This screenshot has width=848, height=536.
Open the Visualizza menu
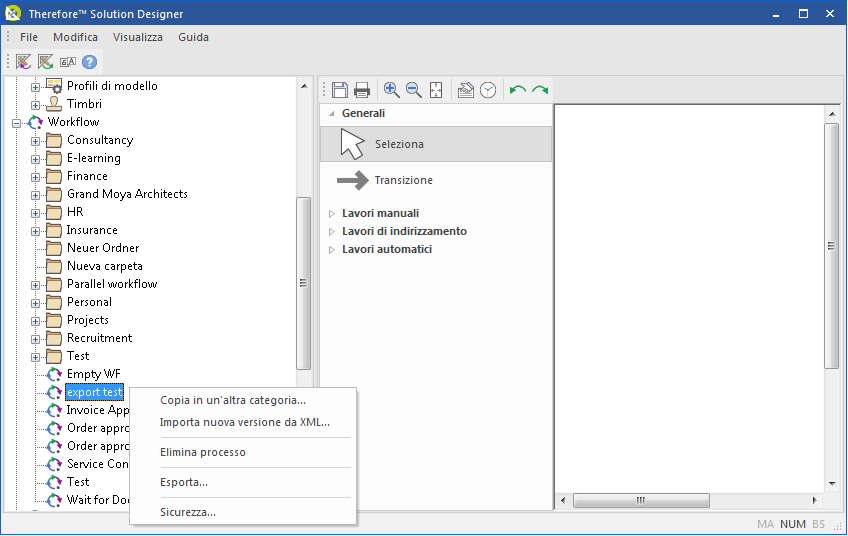[137, 37]
